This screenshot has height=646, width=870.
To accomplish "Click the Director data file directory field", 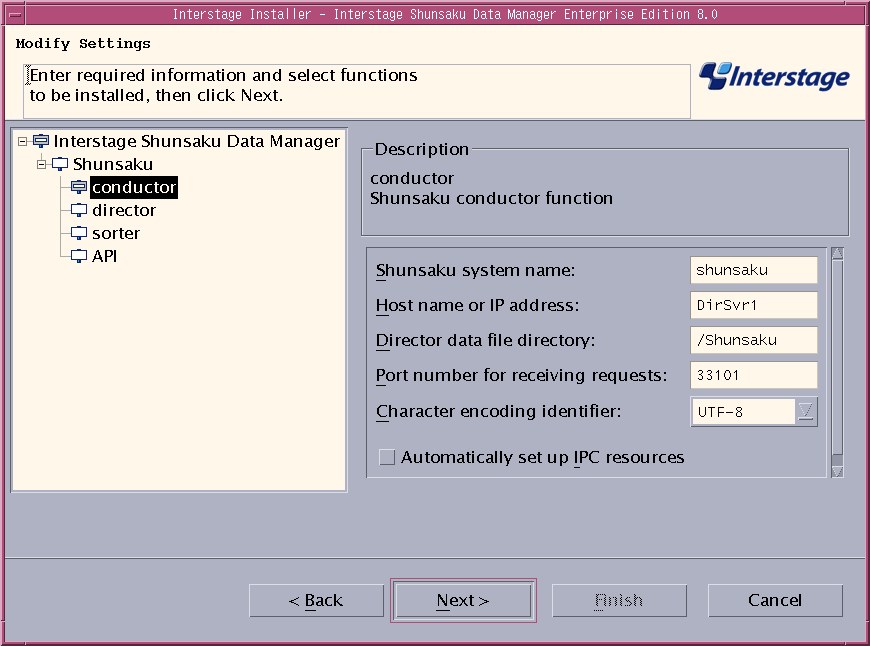I will pos(753,340).
